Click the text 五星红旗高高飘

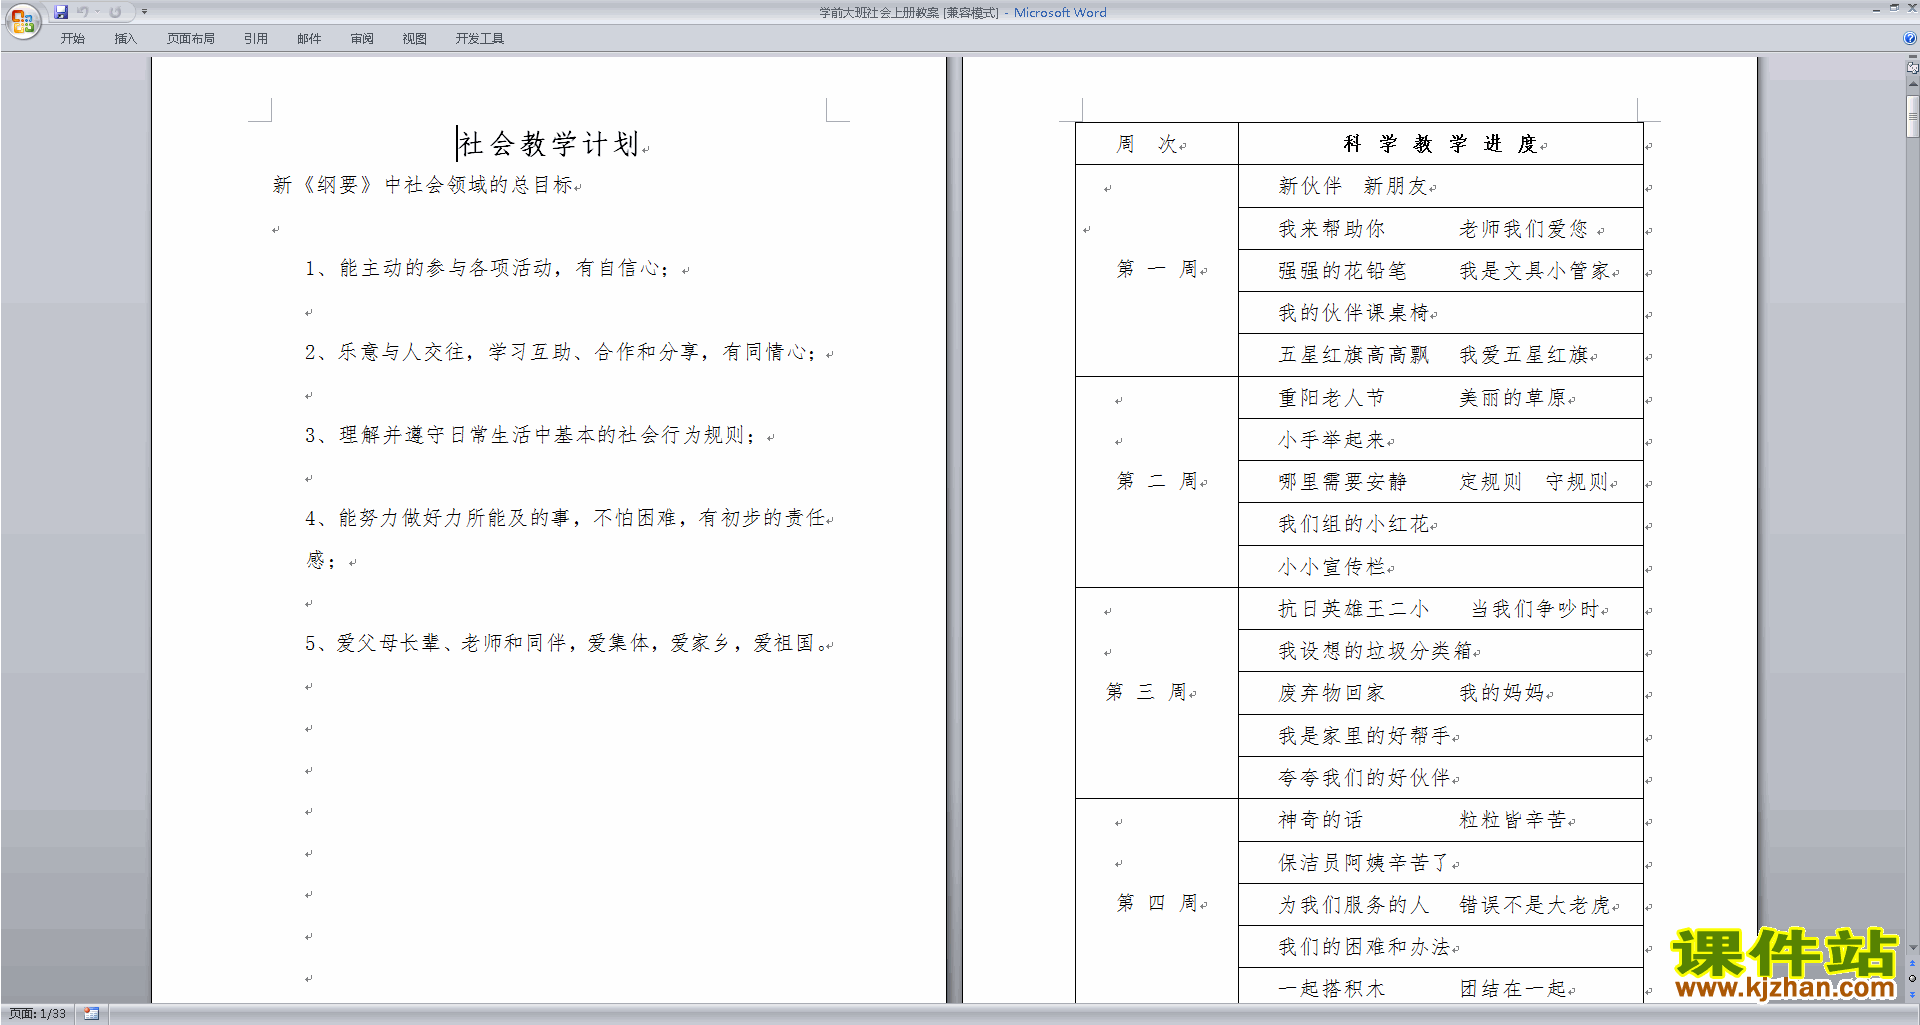1353,355
